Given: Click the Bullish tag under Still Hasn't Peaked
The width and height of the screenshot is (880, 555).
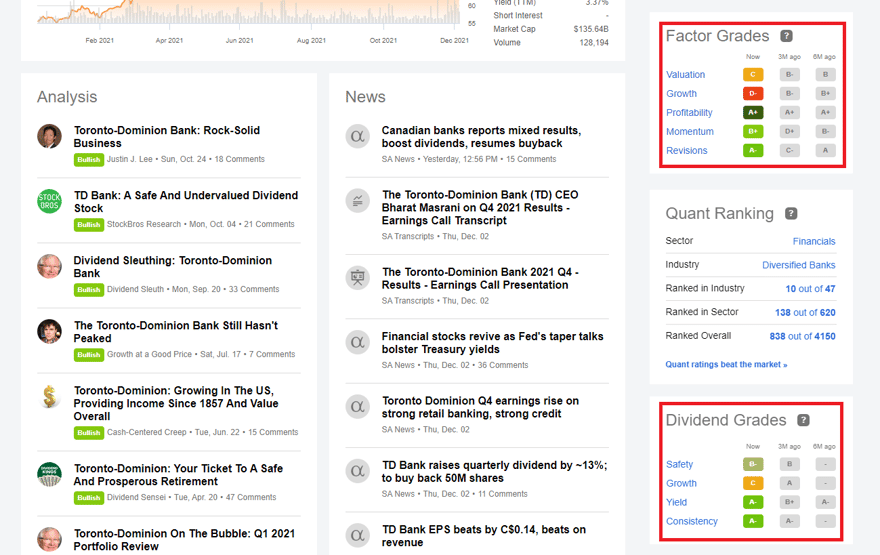Looking at the screenshot, I should pos(89,355).
